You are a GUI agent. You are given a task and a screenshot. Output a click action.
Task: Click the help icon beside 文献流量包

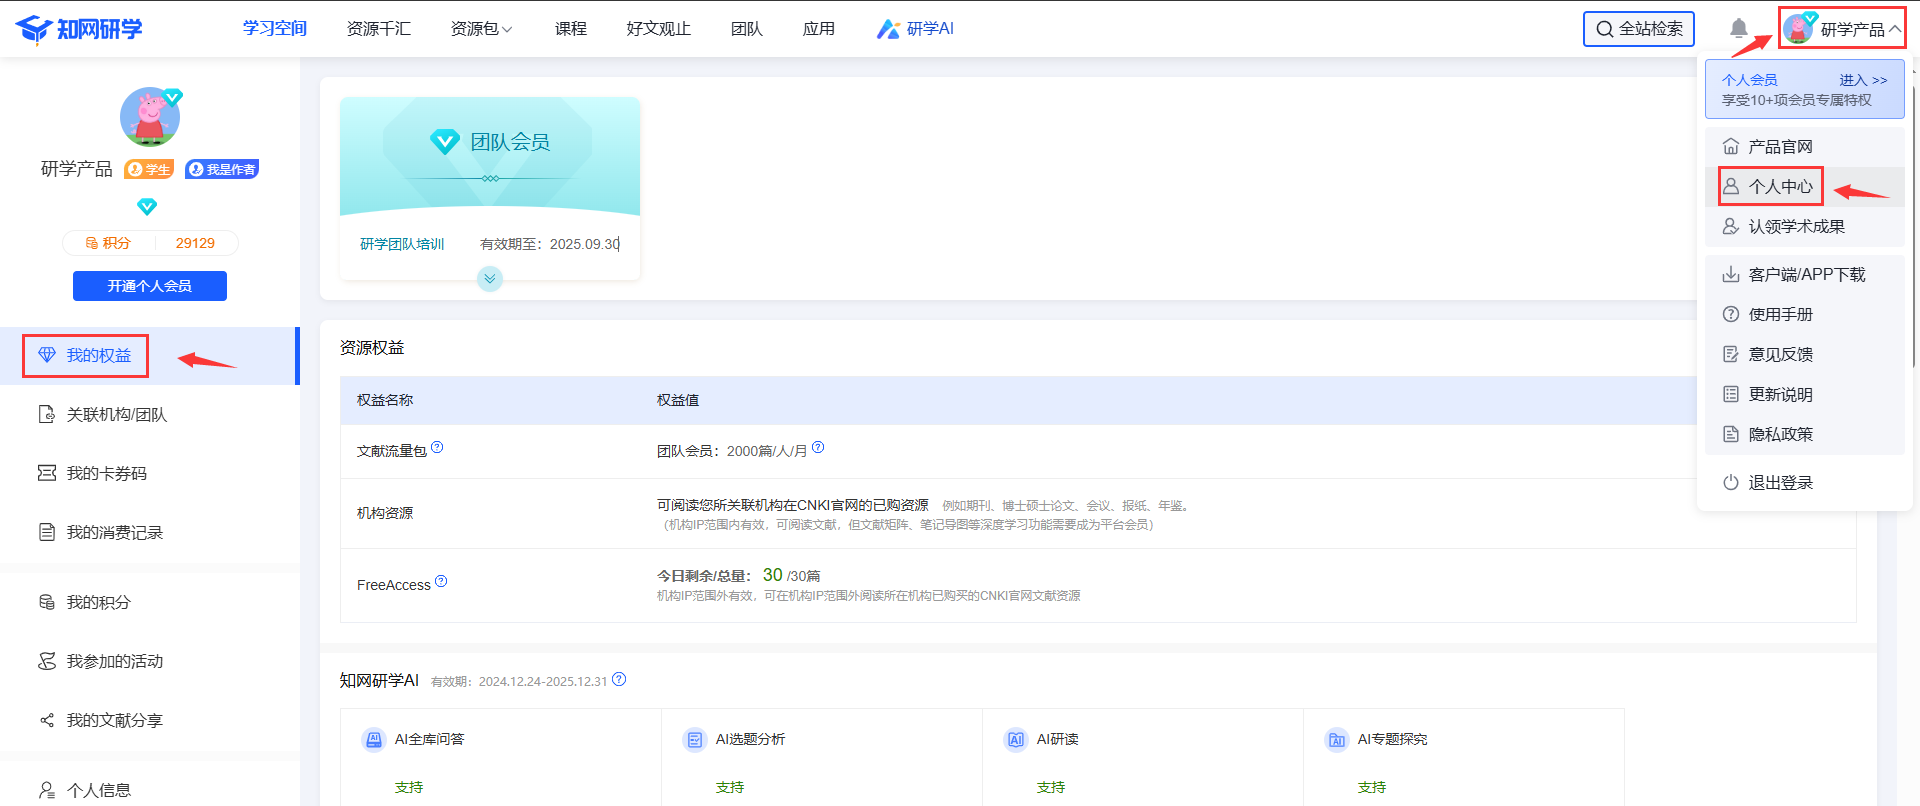tap(437, 448)
